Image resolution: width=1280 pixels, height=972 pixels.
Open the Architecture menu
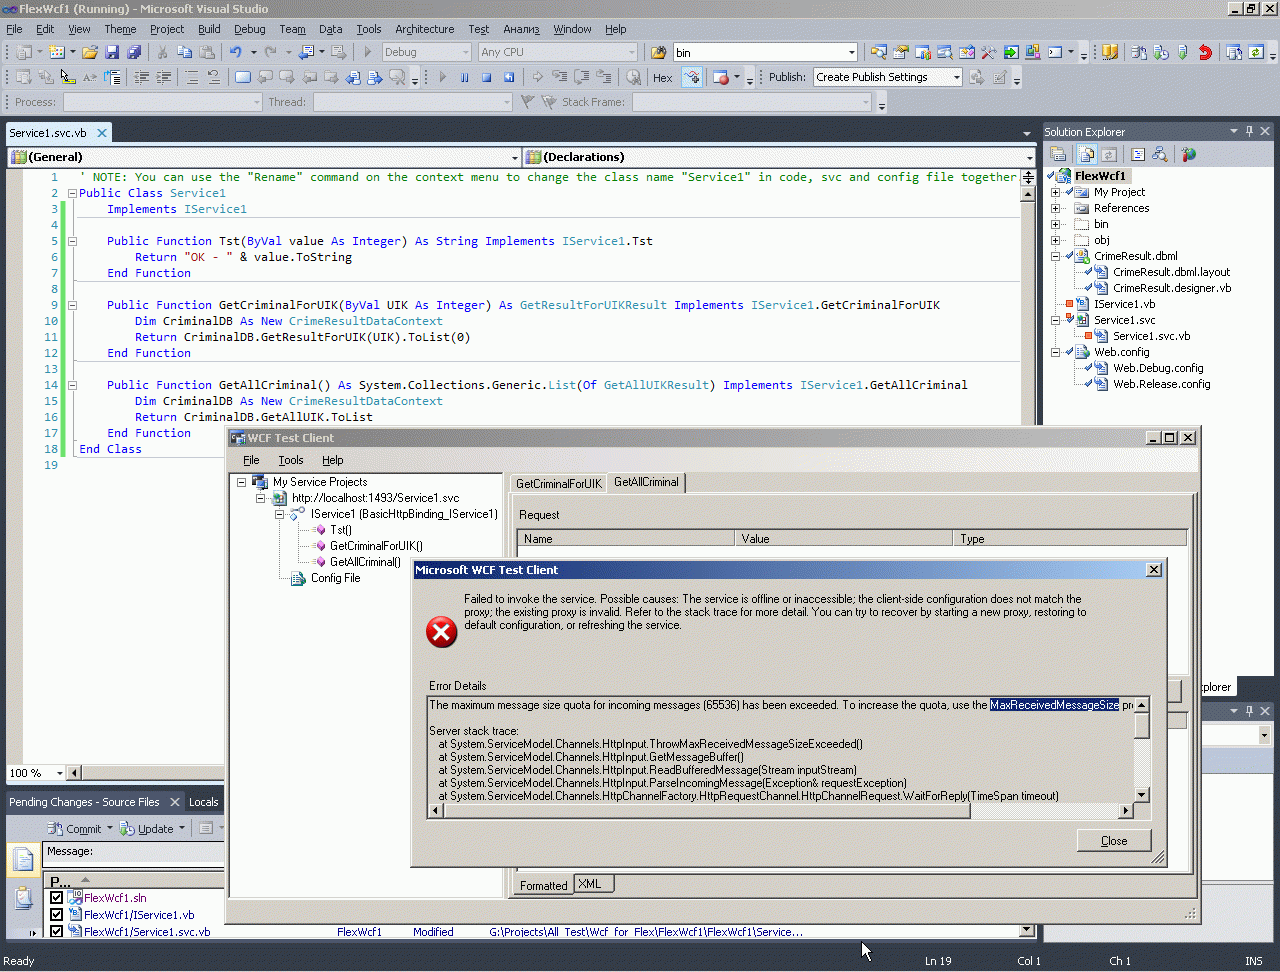point(424,29)
